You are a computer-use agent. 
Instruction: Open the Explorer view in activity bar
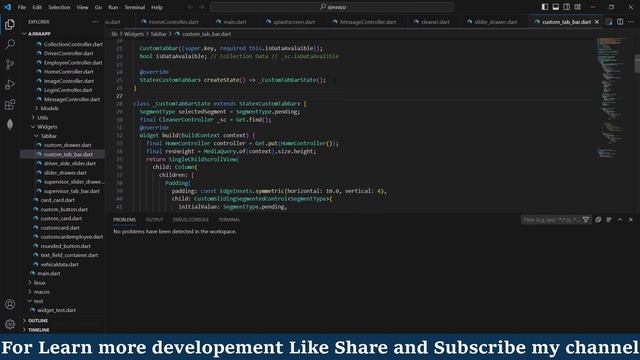(10, 25)
